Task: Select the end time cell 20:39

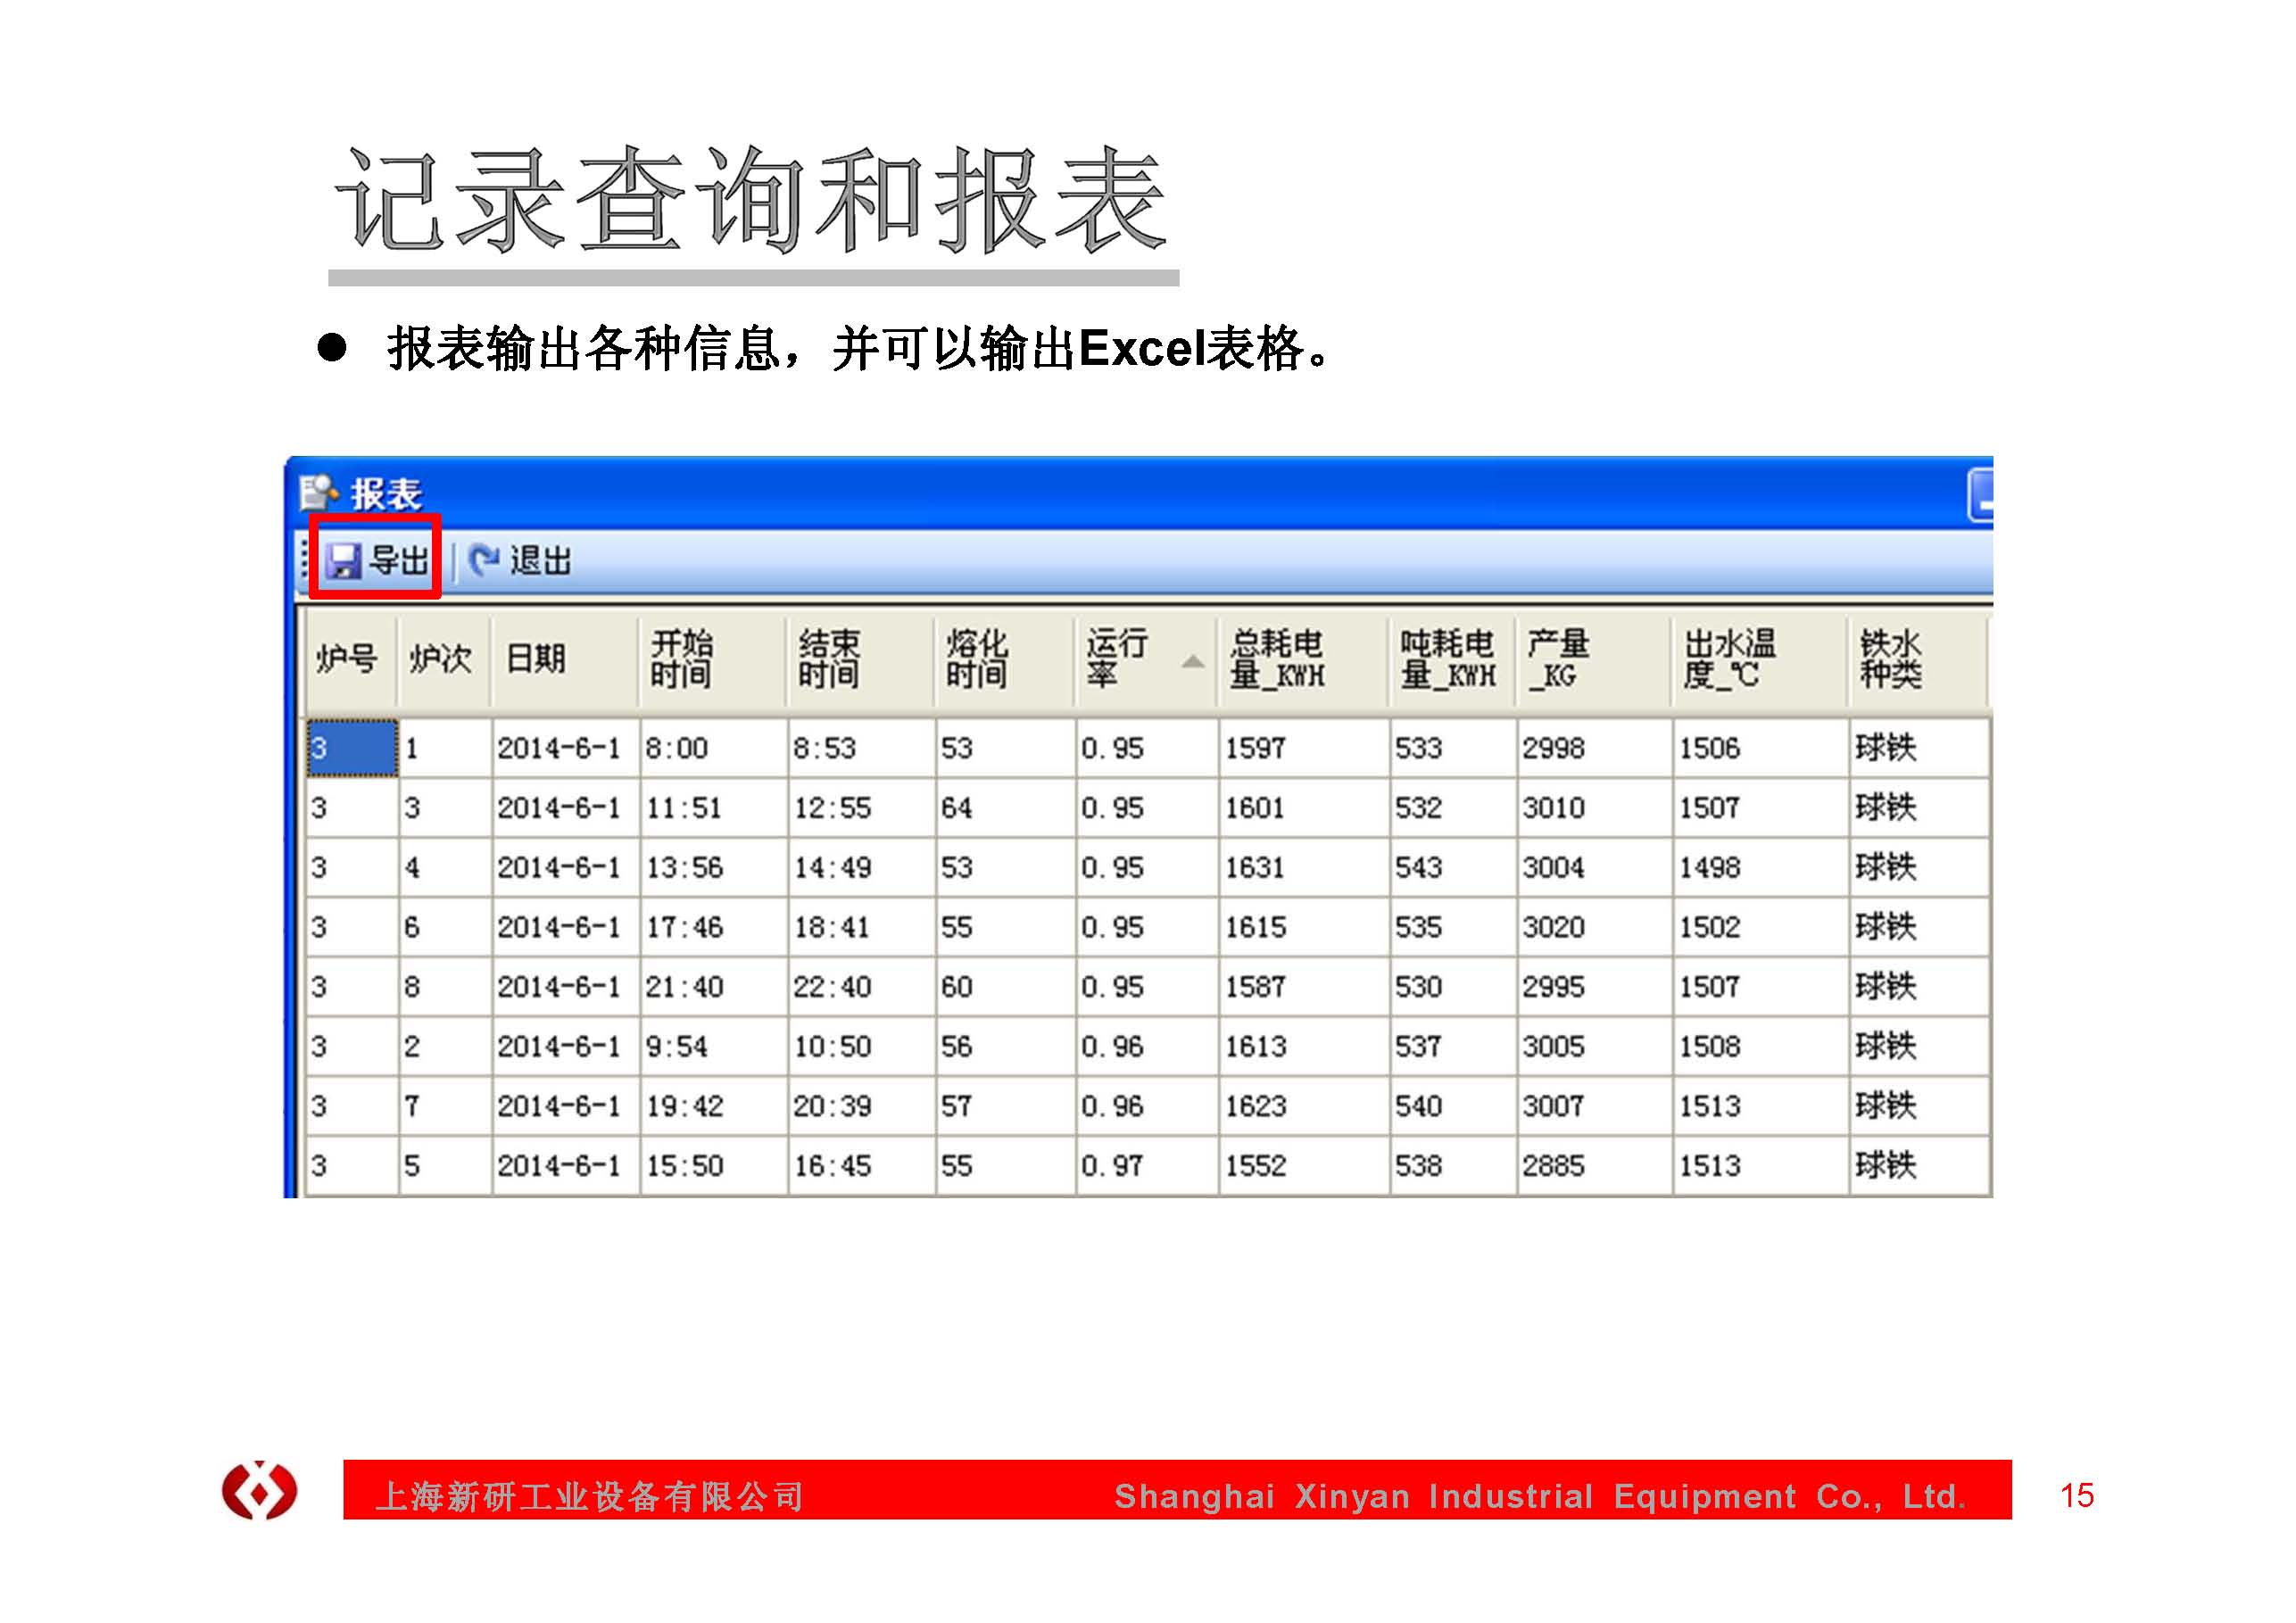Action: pyautogui.click(x=862, y=1106)
